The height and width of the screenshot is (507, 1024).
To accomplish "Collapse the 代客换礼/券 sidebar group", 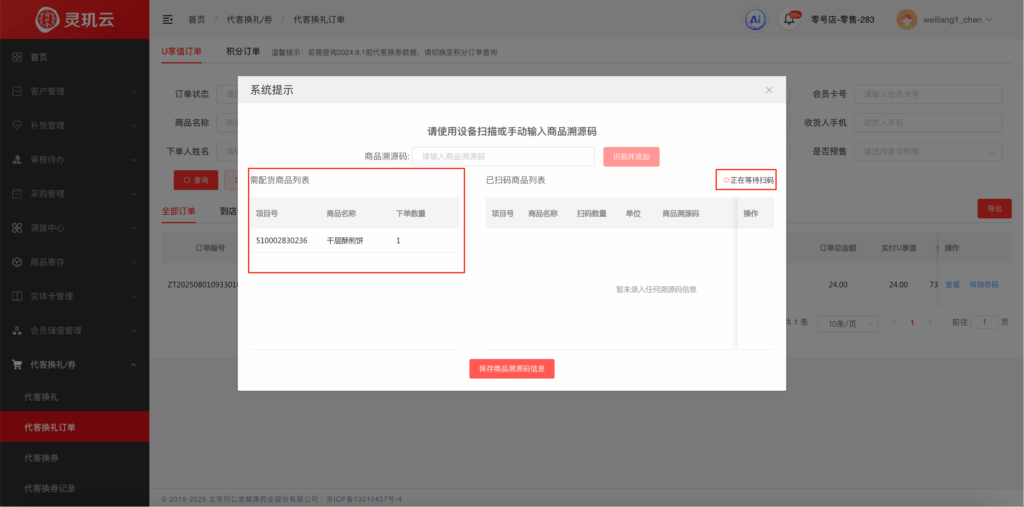I will click(133, 364).
